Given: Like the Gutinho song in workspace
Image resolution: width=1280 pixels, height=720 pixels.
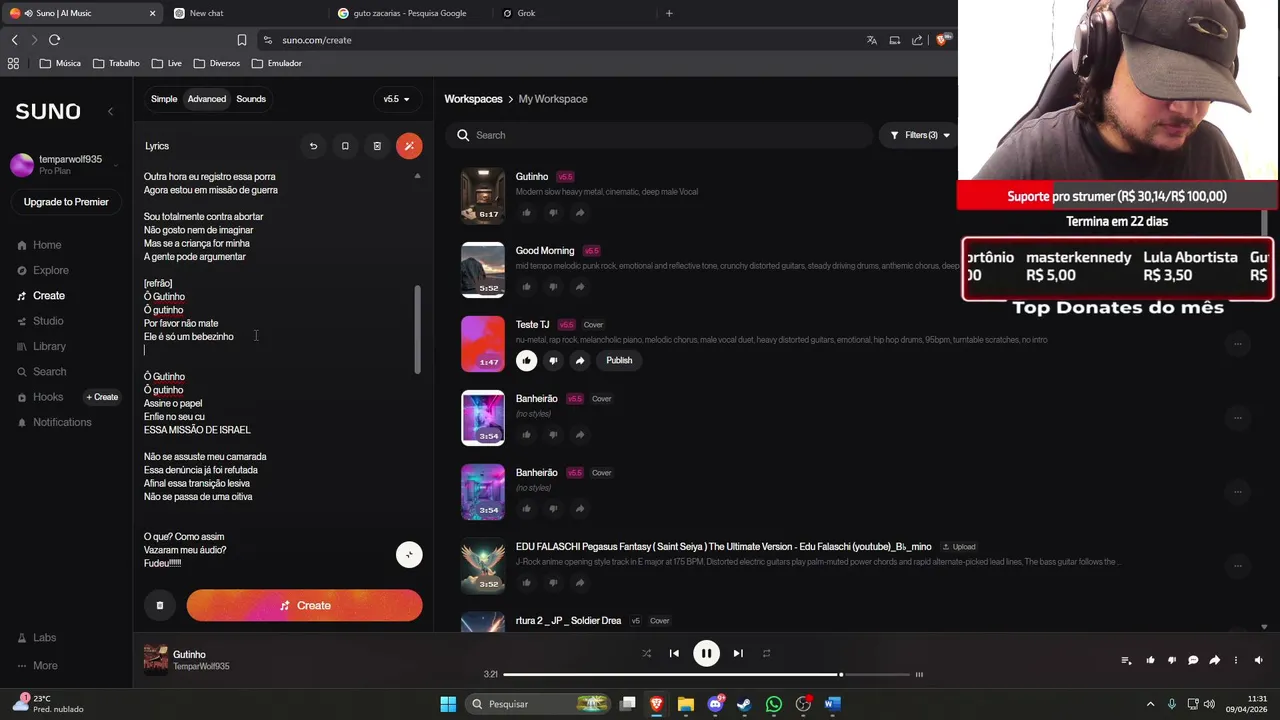Looking at the screenshot, I should coord(526,212).
